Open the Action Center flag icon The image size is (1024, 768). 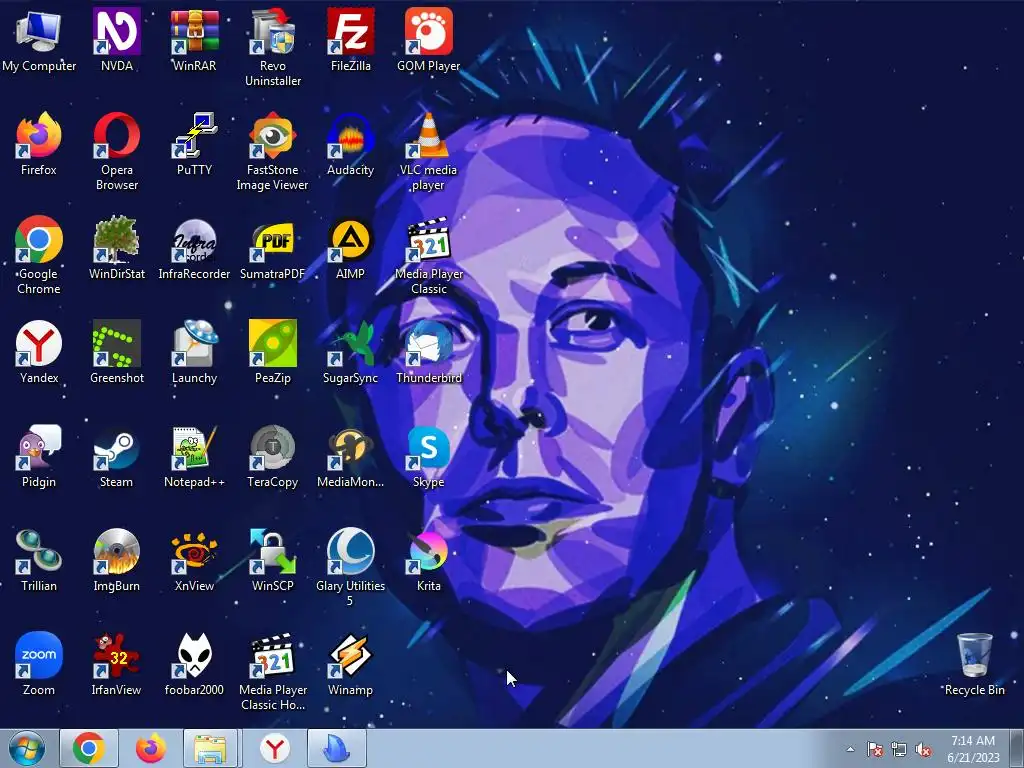pyautogui.click(x=875, y=749)
